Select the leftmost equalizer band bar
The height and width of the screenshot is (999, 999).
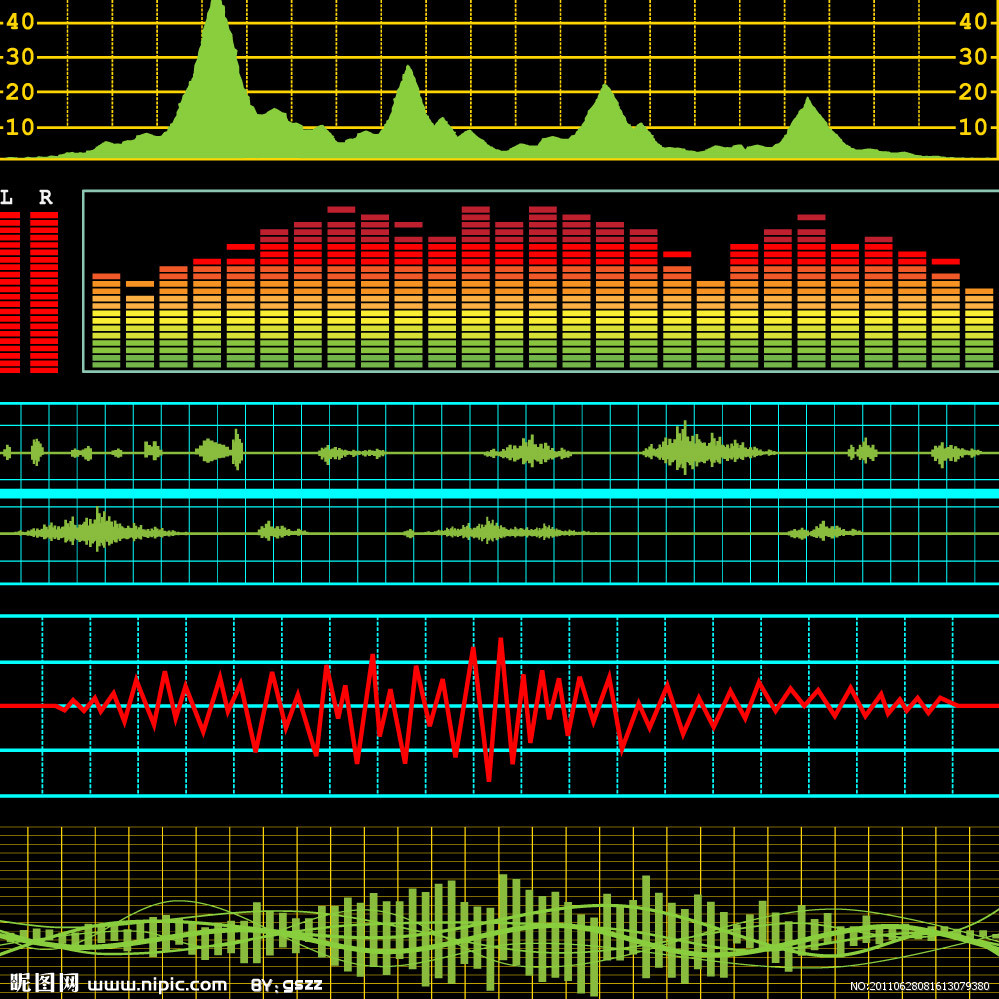coord(106,320)
